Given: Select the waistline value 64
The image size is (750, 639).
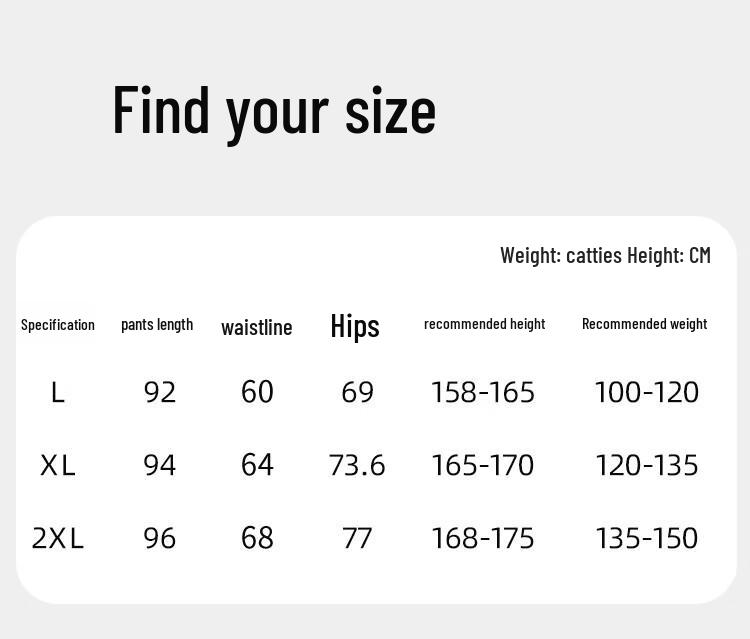Looking at the screenshot, I should click(257, 466).
